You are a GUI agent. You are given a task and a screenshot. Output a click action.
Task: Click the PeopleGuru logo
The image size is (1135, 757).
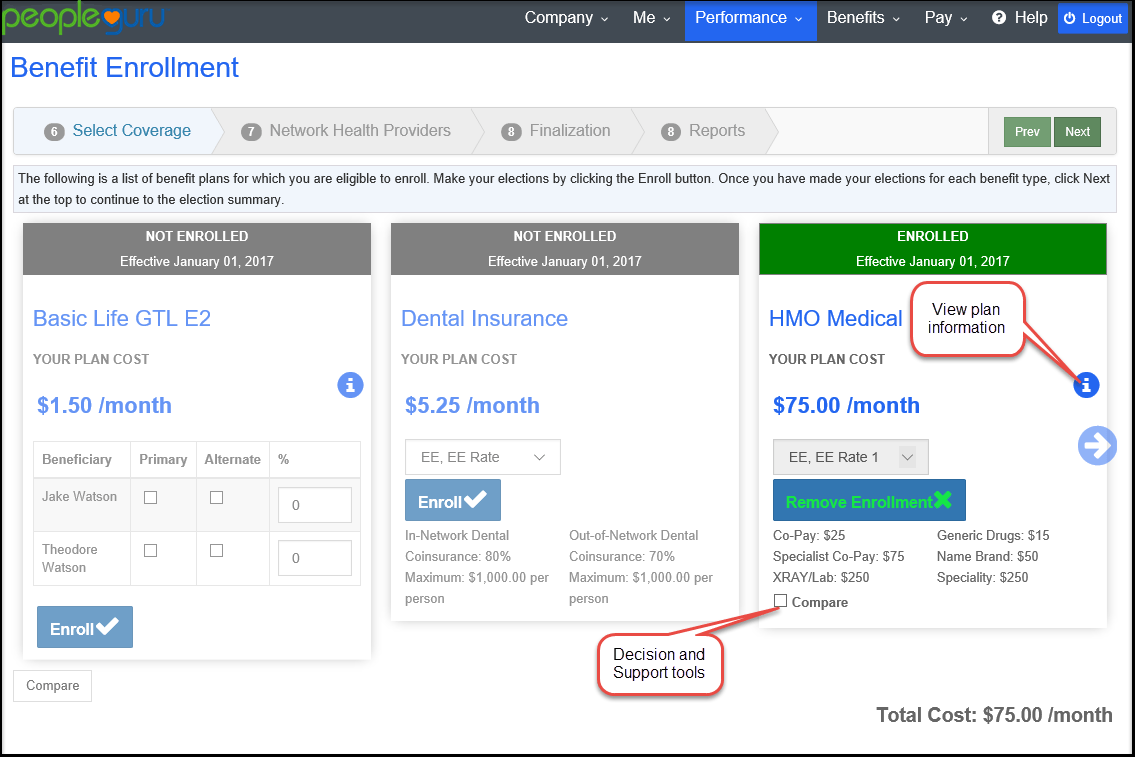click(83, 17)
